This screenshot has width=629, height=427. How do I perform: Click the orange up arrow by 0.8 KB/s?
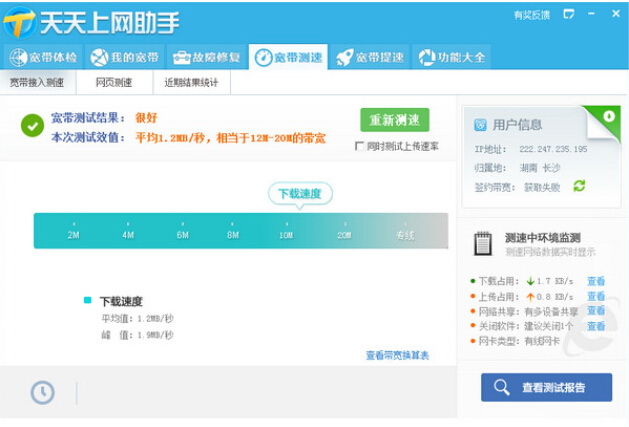[x=530, y=297]
